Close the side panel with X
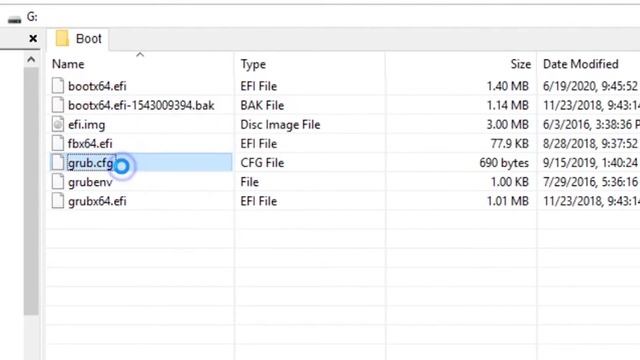Image resolution: width=640 pixels, height=360 pixels. [33, 39]
